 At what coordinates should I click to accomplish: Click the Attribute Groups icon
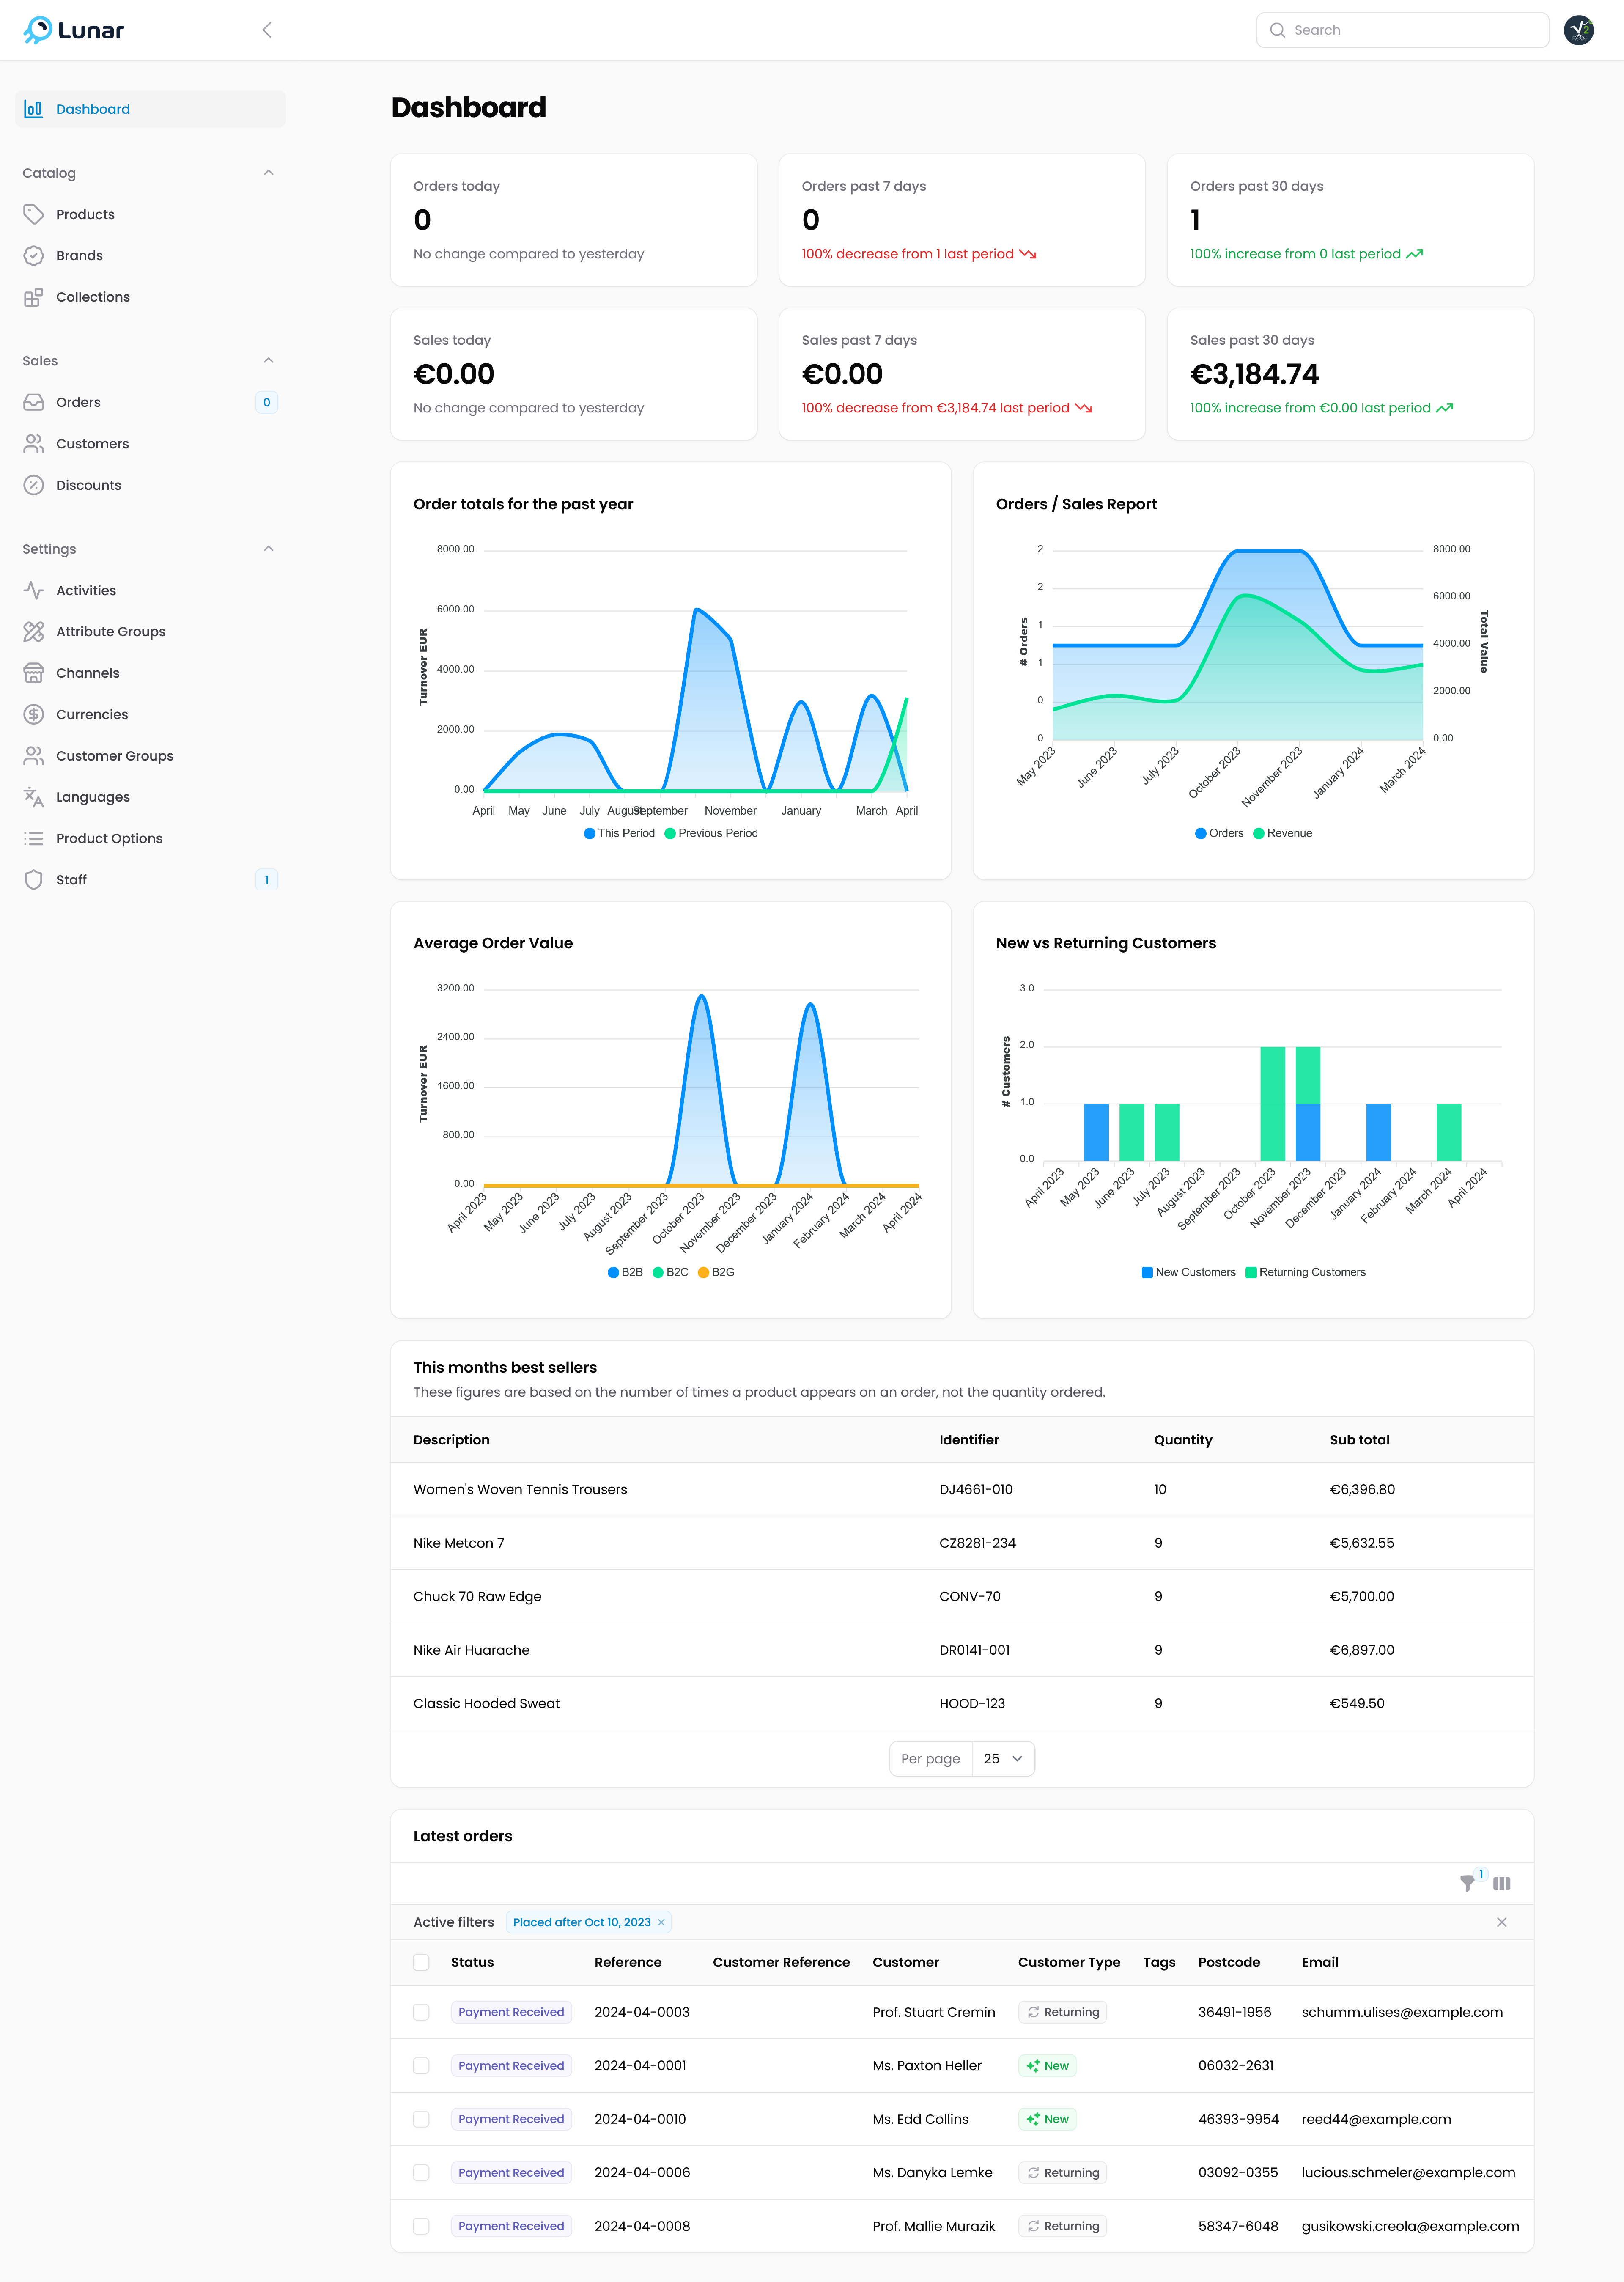tap(34, 632)
